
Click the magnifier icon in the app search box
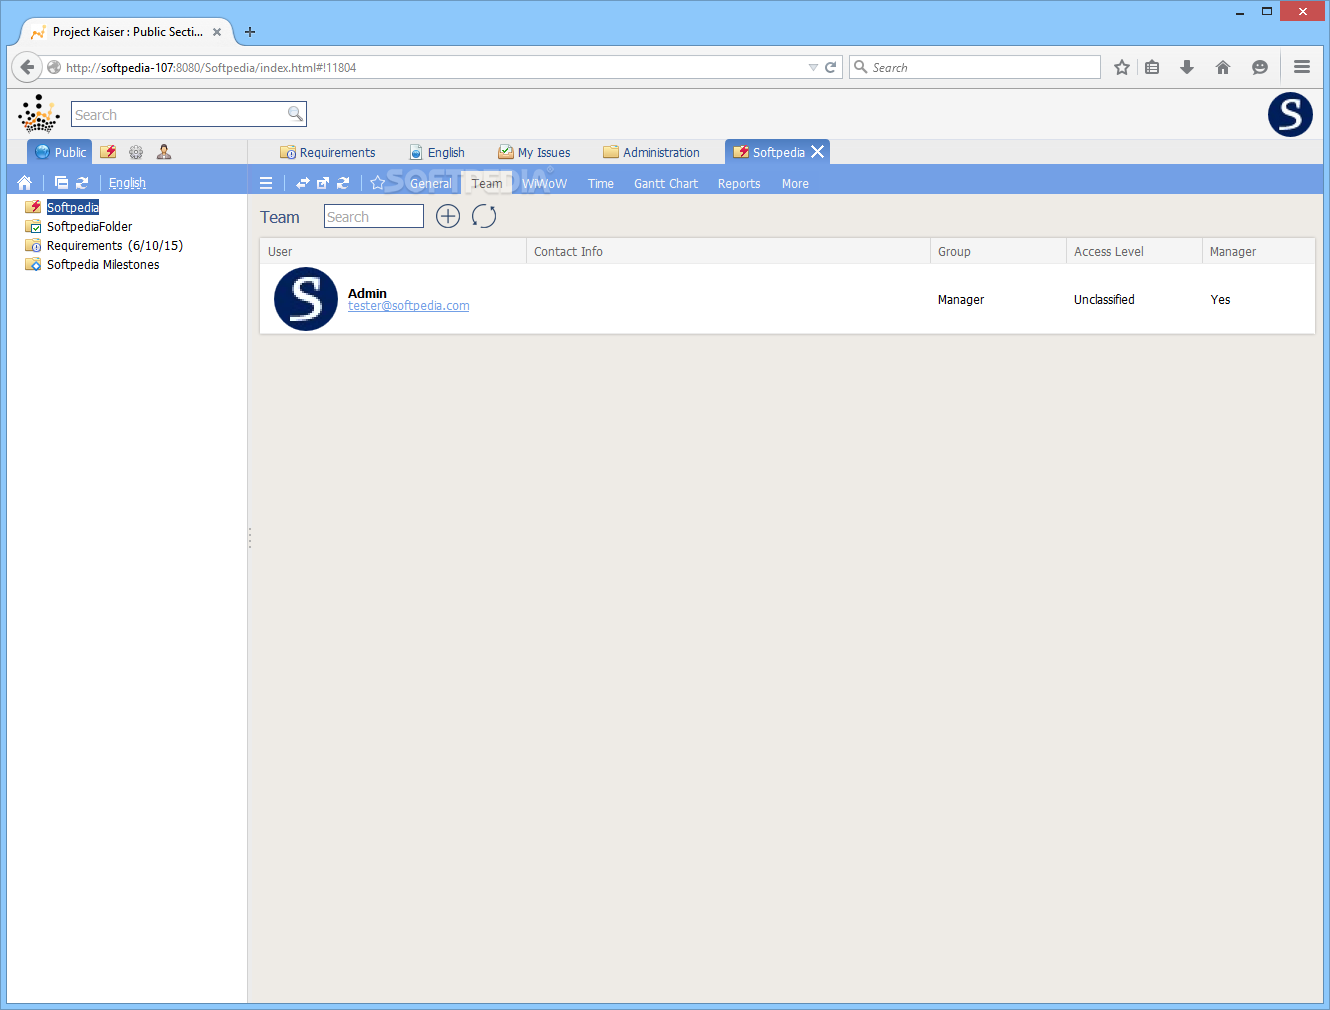(295, 114)
